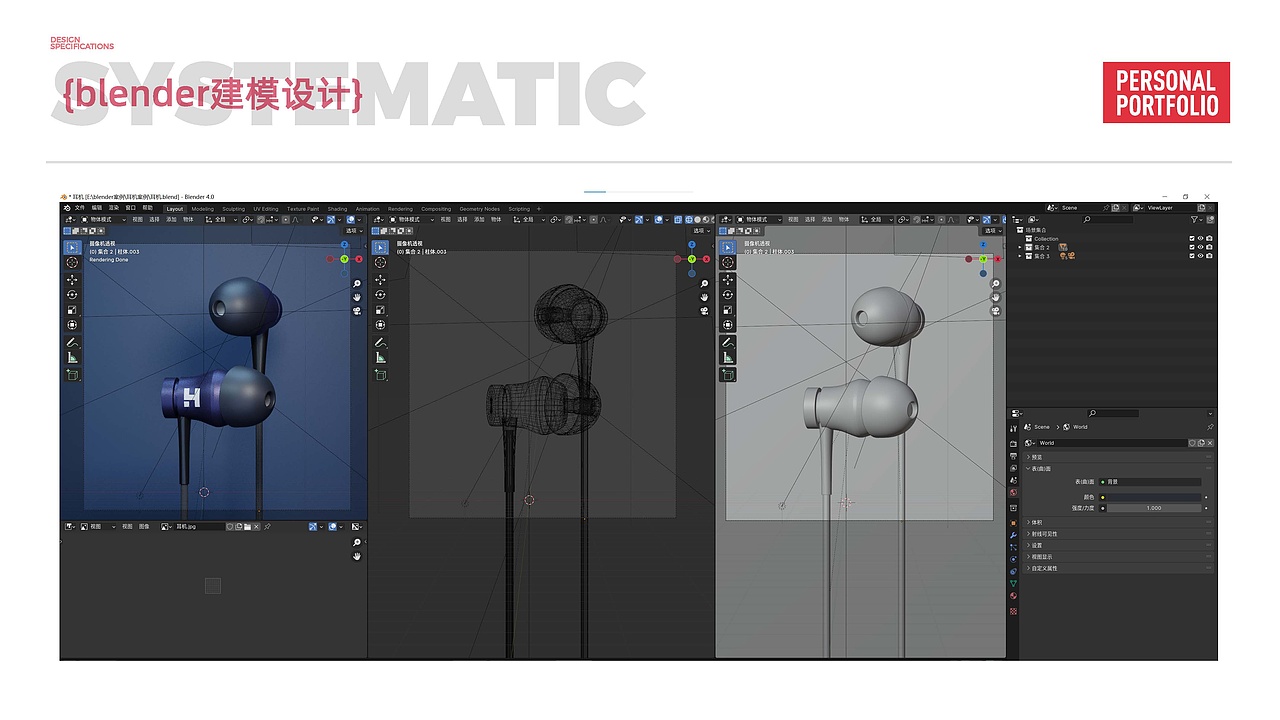Click the outliner search field

pos(1106,219)
